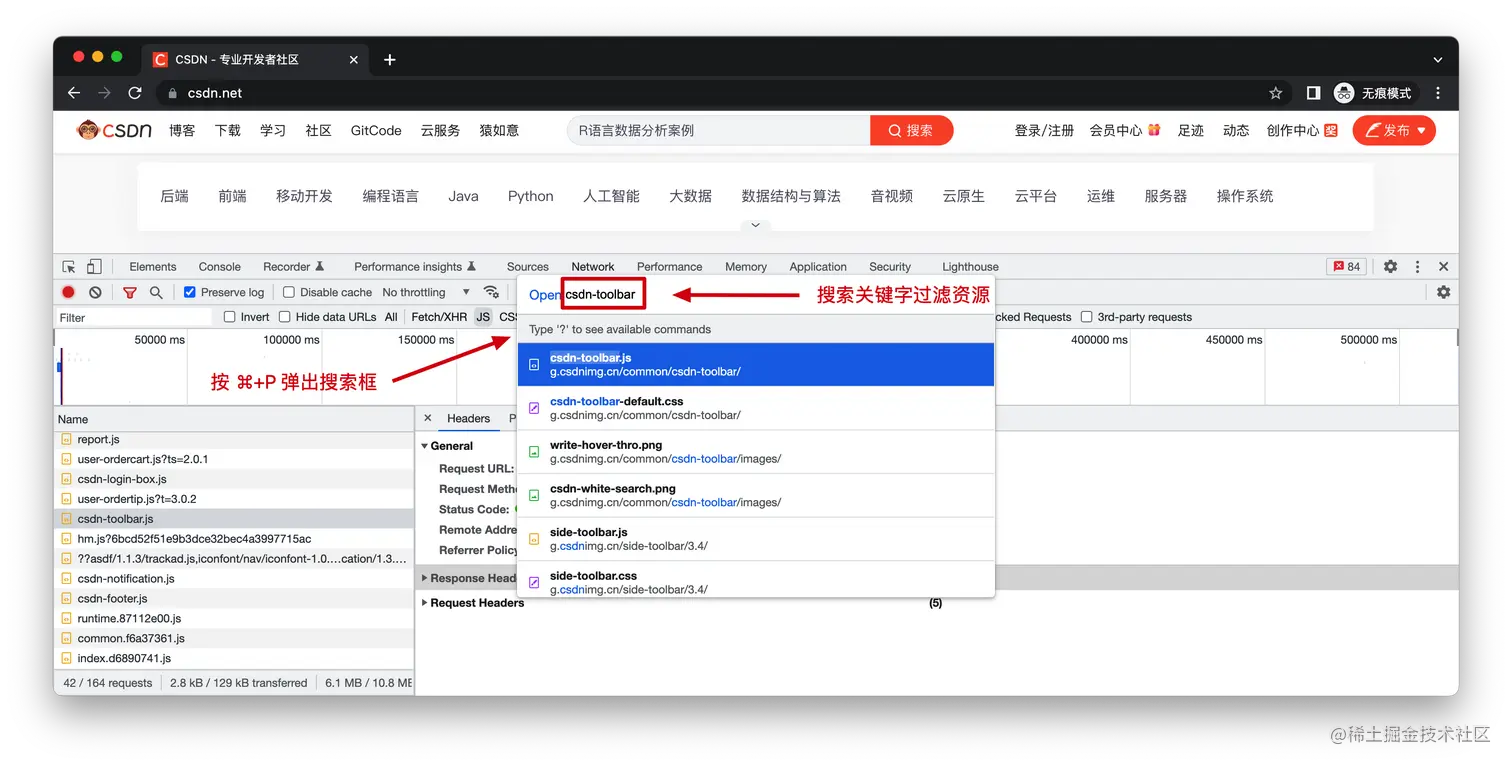1512x766 pixels.
Task: Check the Invert filter checkbox
Action: (x=230, y=317)
